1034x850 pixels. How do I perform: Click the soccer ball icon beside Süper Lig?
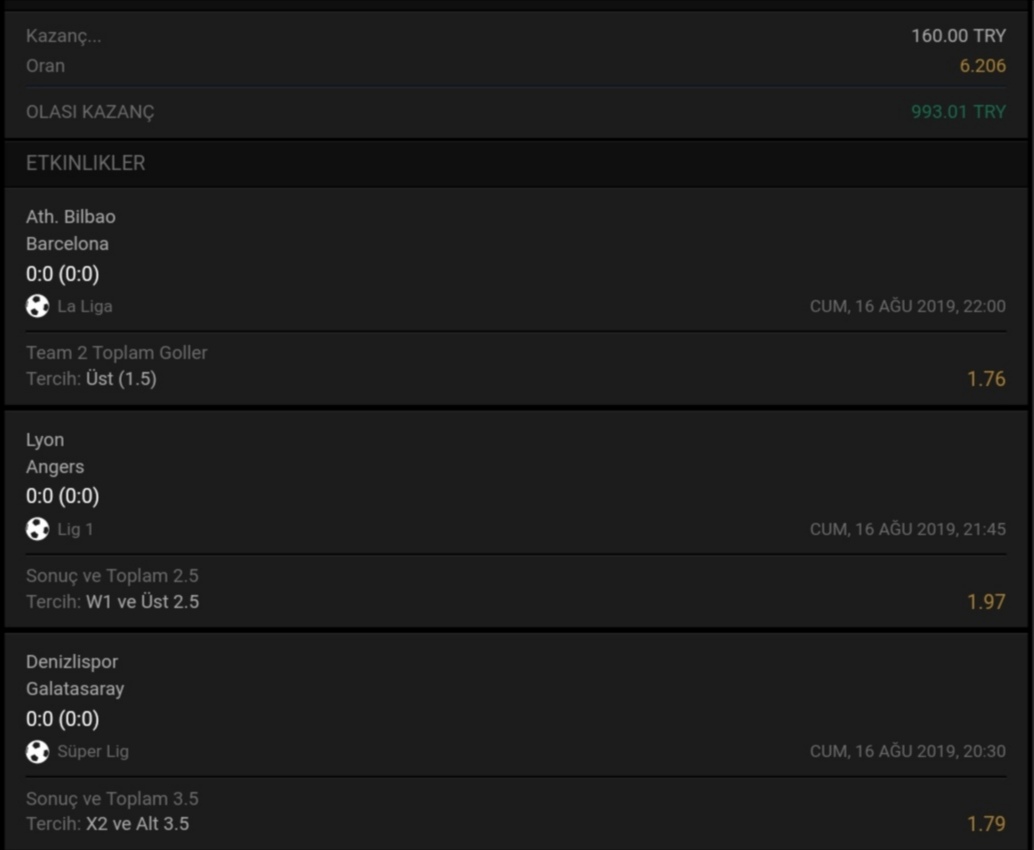(38, 751)
